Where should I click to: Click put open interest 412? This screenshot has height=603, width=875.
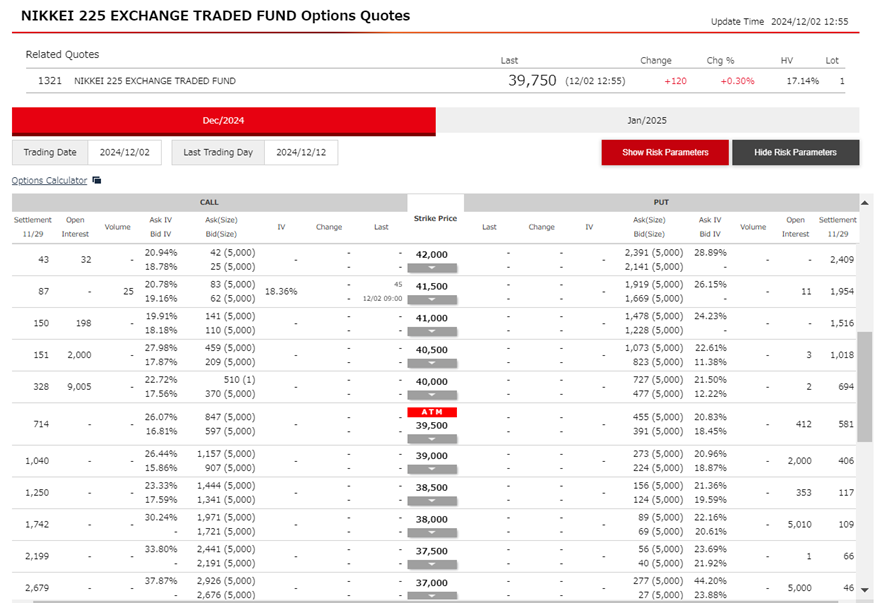[x=804, y=424]
